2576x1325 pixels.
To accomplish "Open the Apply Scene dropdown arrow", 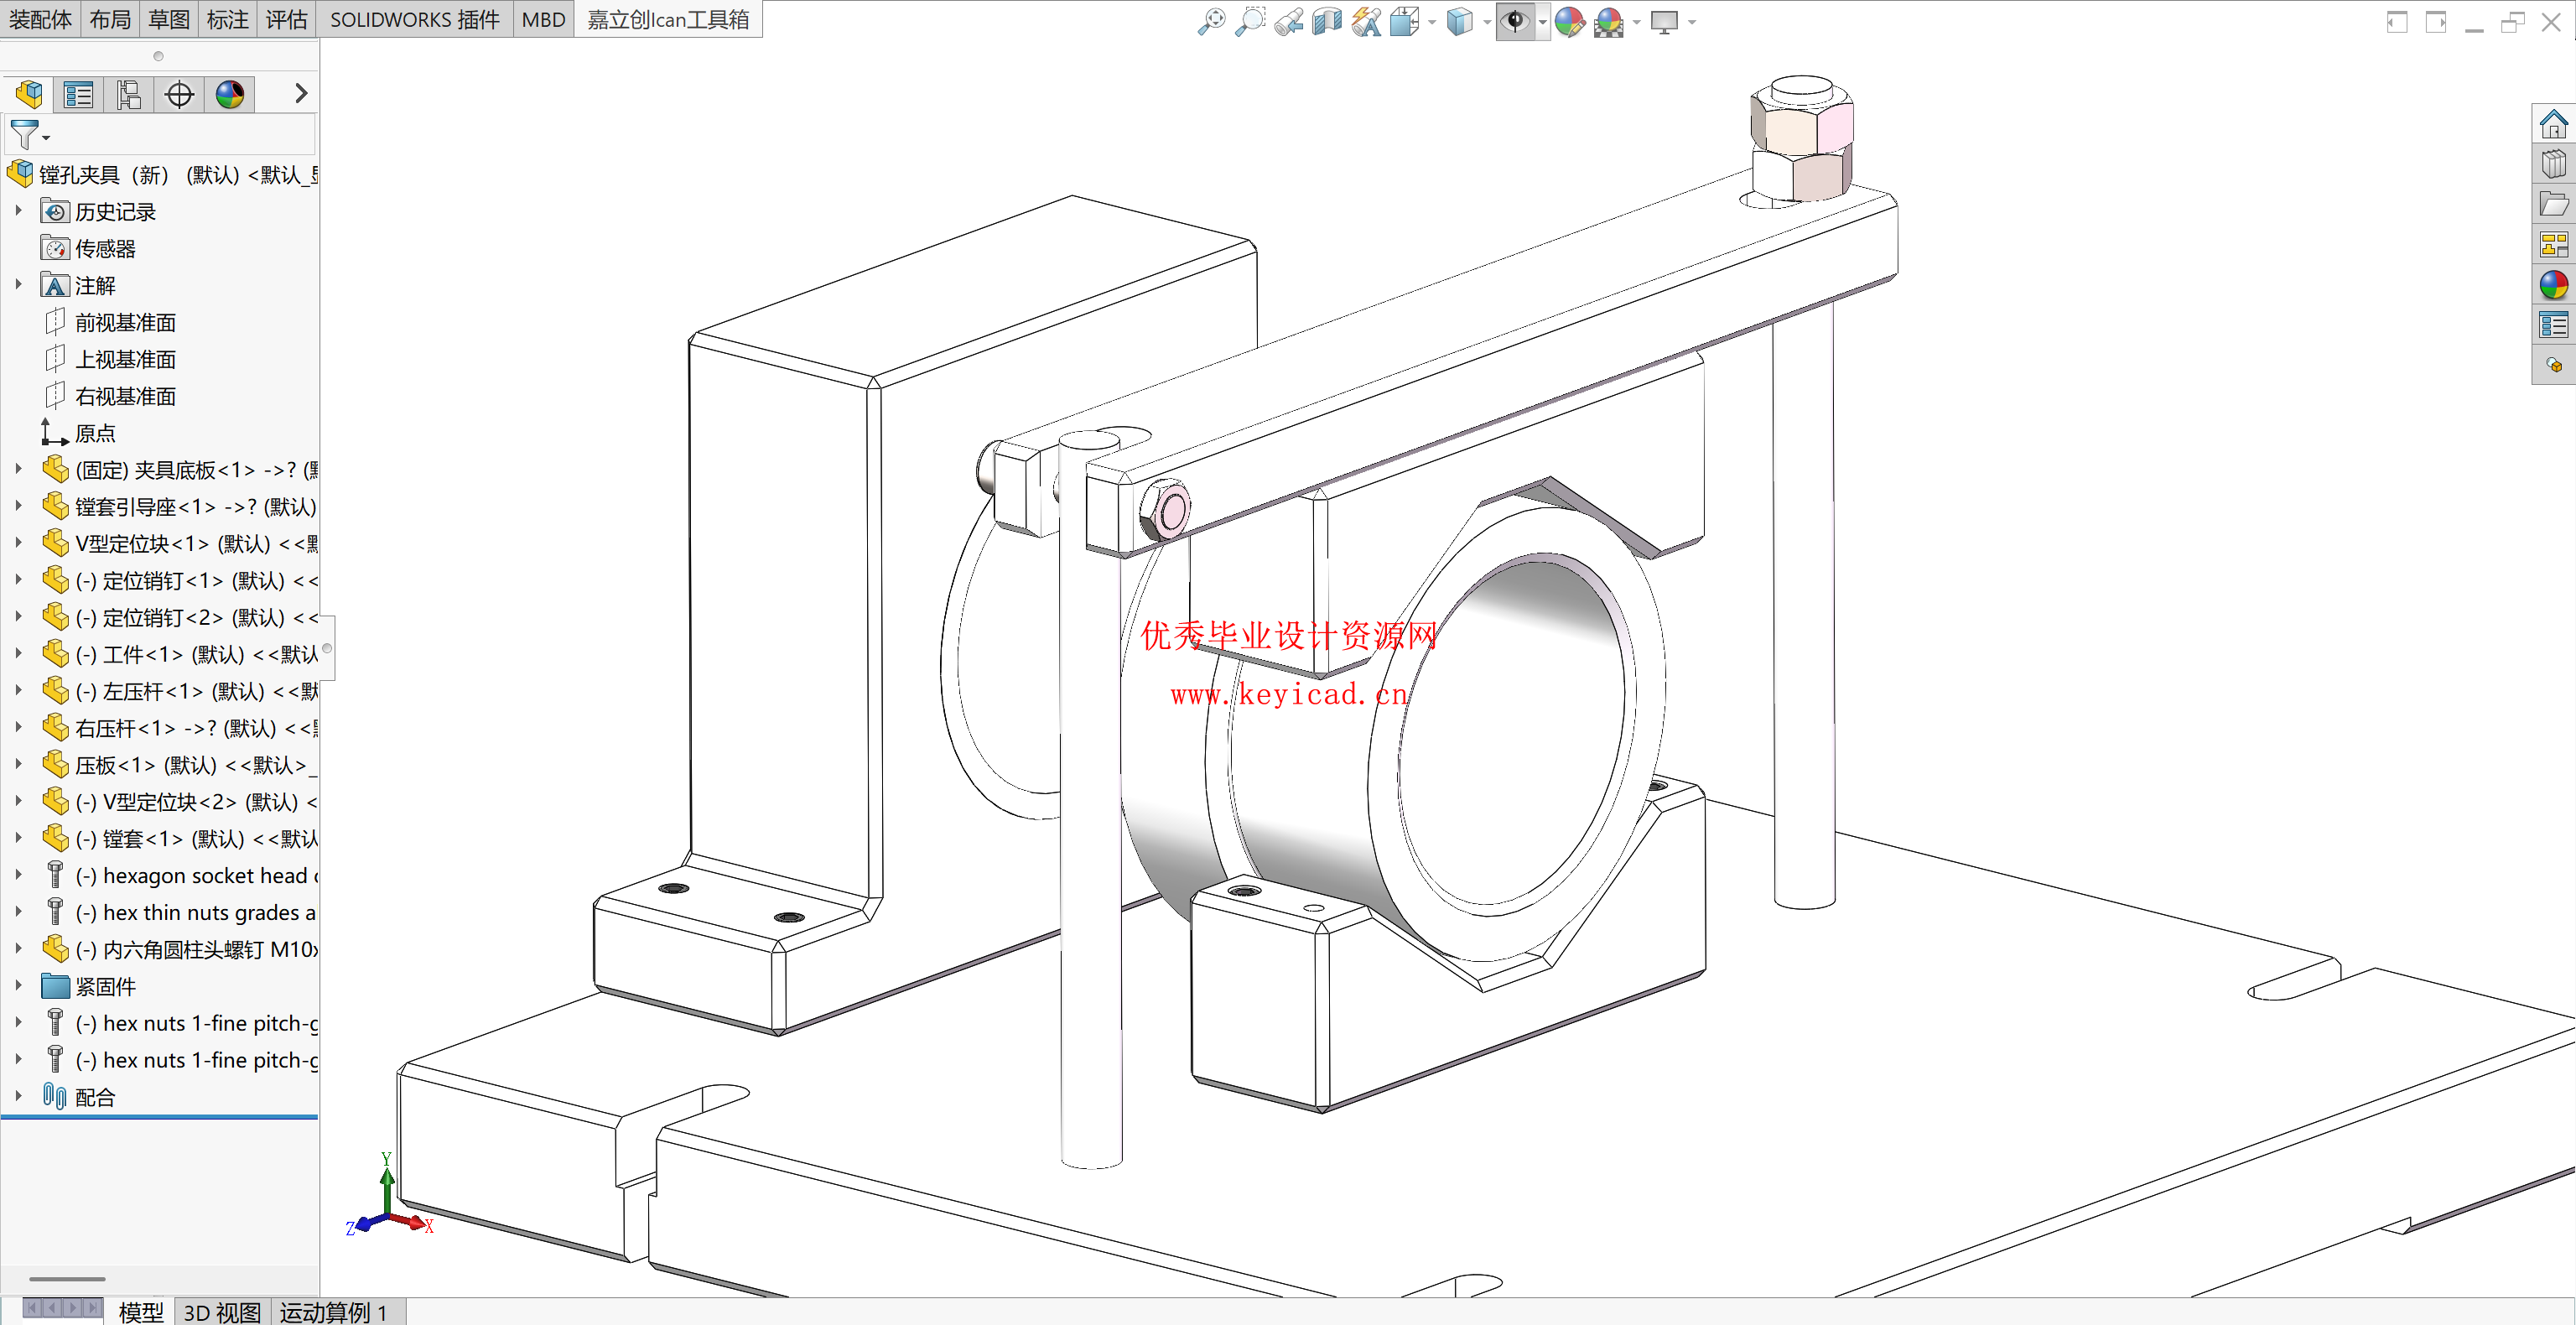I will click(x=1637, y=22).
